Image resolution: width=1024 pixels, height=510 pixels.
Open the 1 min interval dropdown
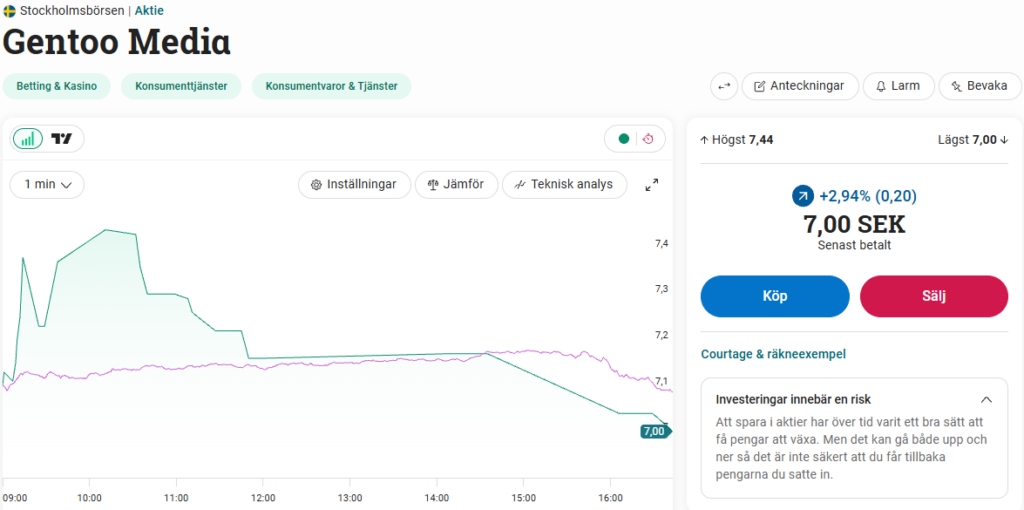(x=47, y=185)
